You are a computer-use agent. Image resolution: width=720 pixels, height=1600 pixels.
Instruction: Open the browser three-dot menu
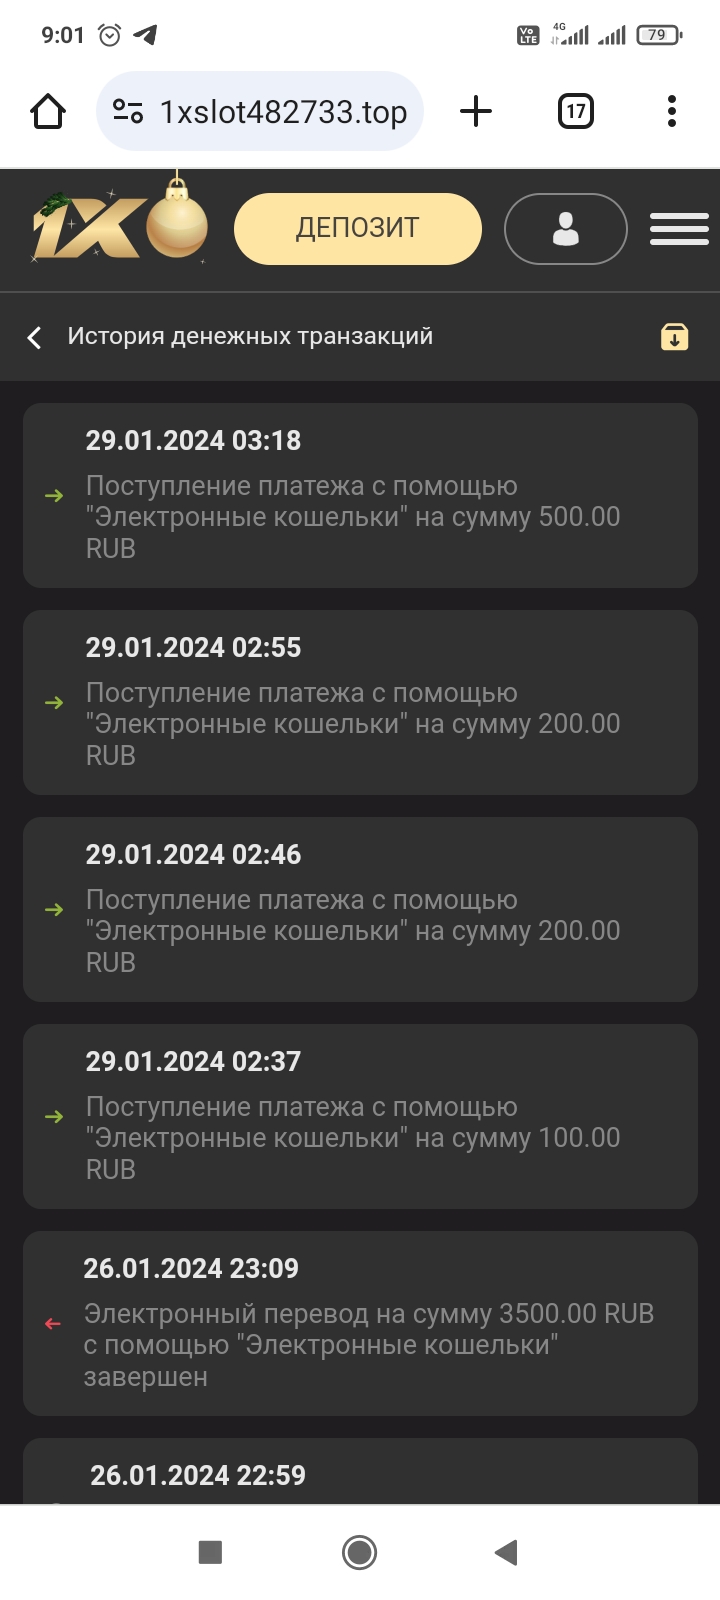coord(672,111)
